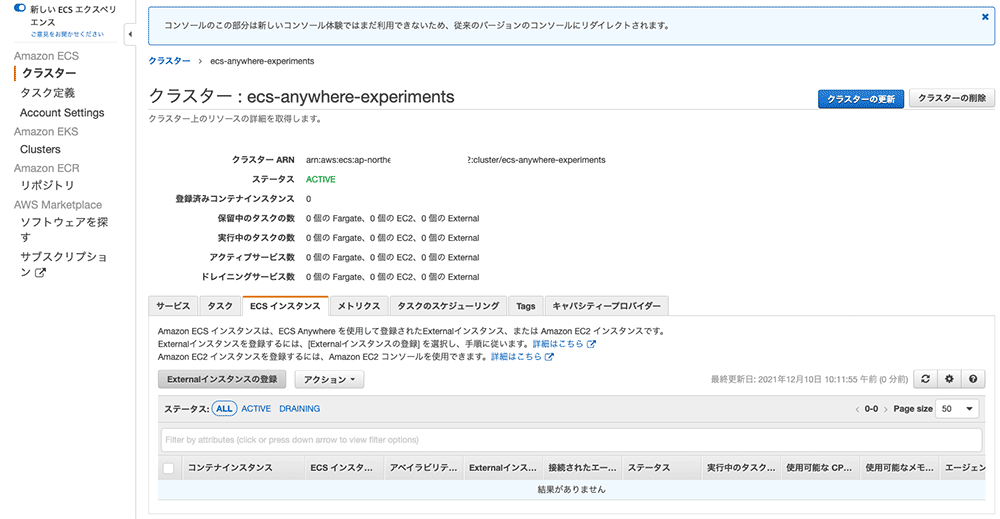
Task: Switch to the タスク tab
Action: pos(220,306)
